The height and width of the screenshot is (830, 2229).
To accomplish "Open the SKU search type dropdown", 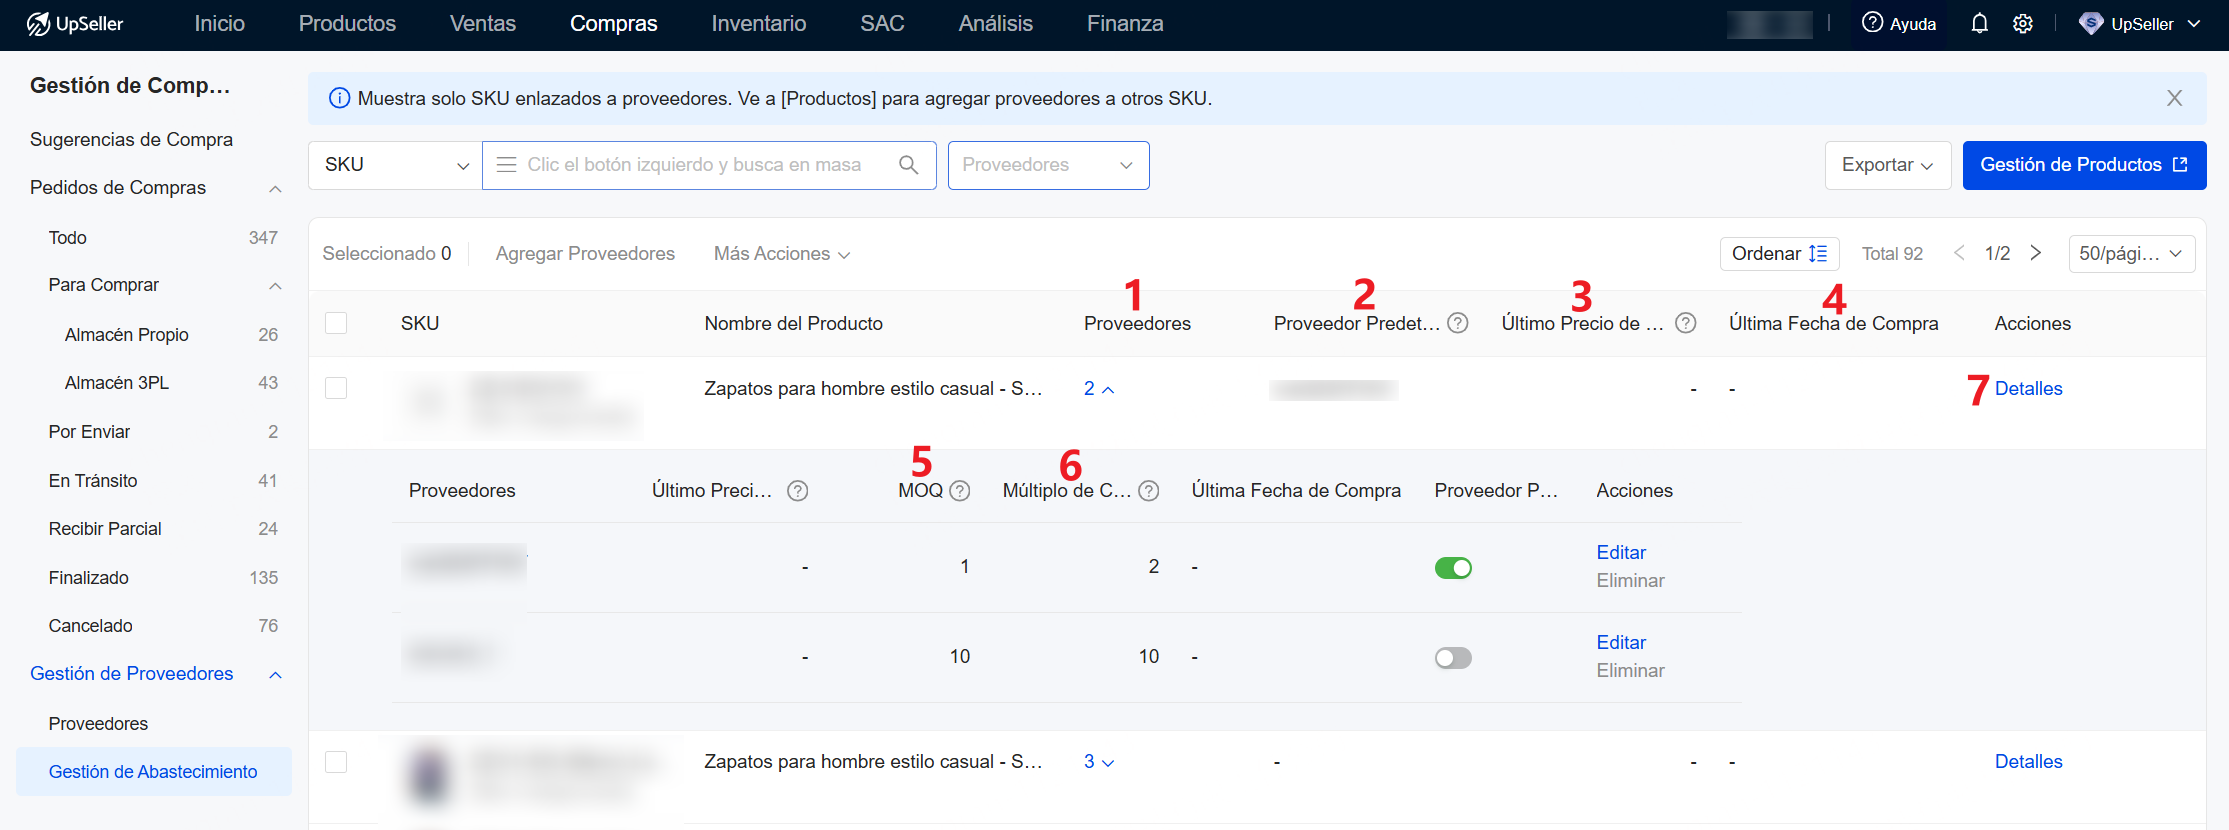I will point(395,165).
